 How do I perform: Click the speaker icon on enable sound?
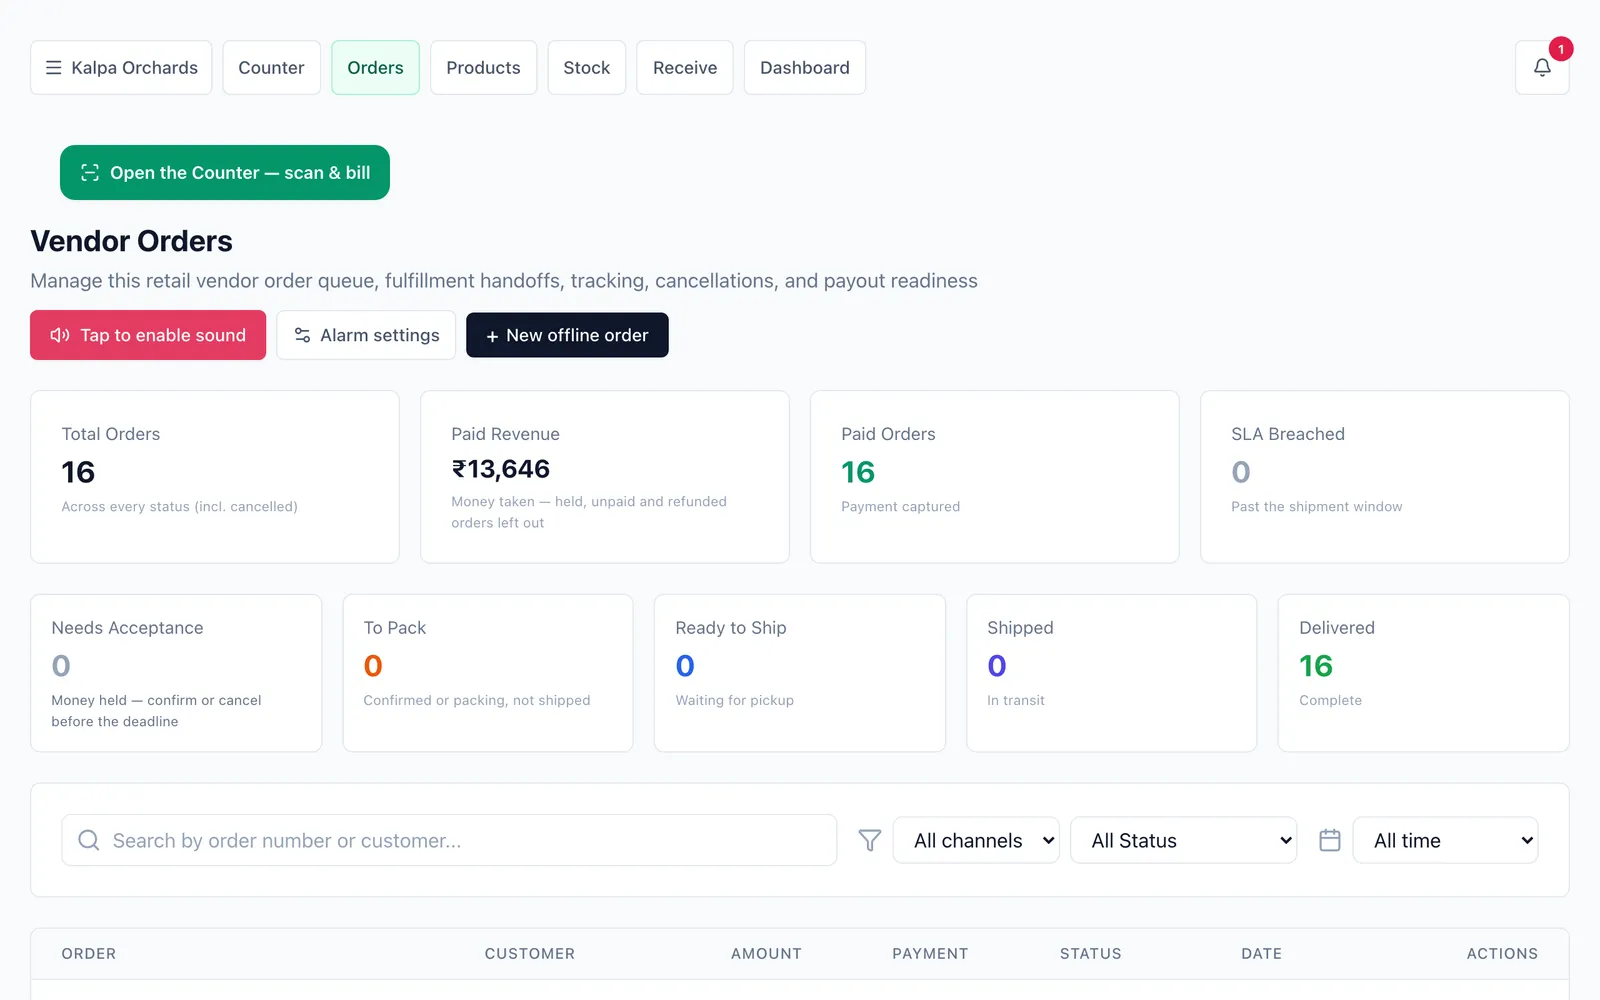click(x=60, y=335)
